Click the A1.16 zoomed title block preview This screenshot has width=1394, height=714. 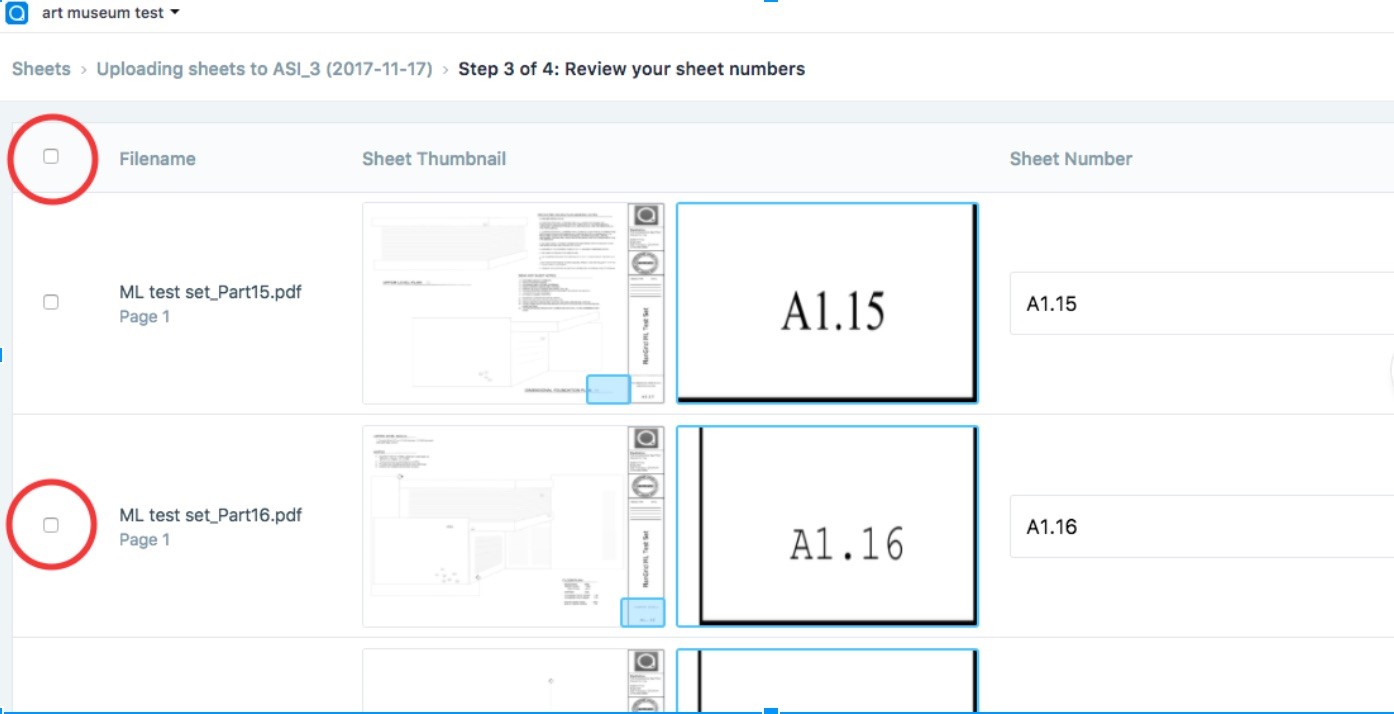827,526
